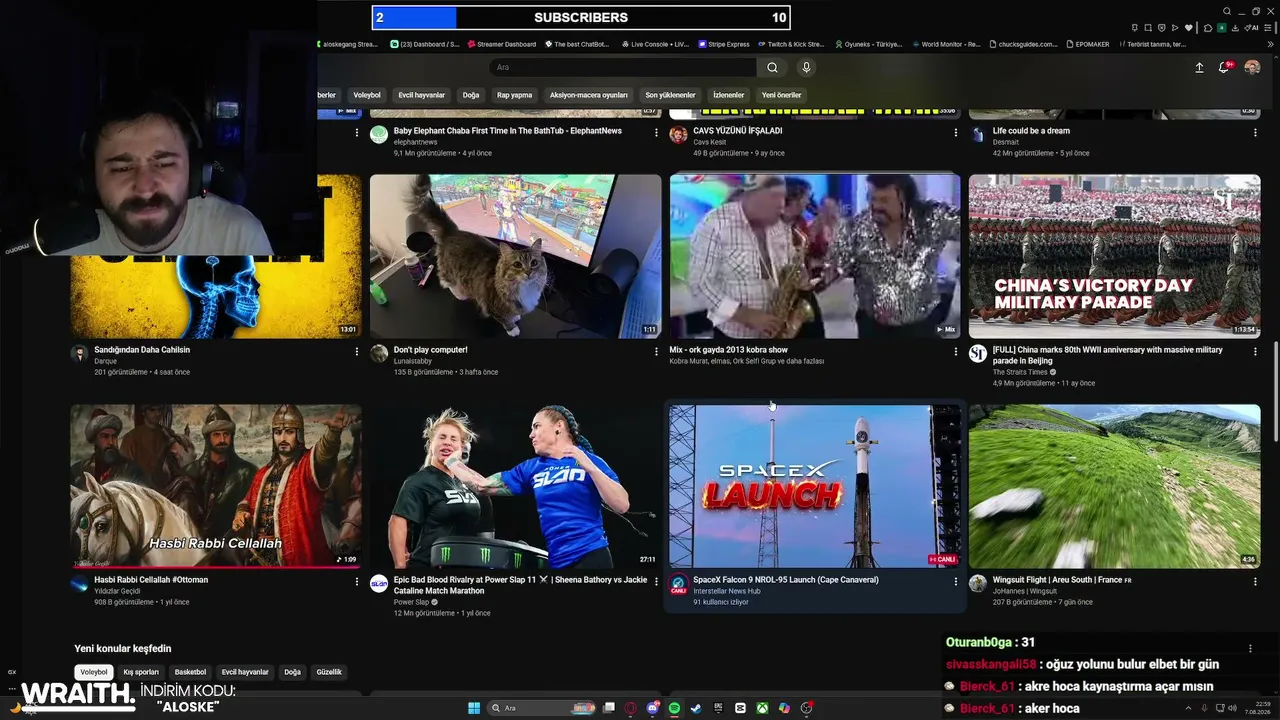The height and width of the screenshot is (720, 1280).
Task: Open The Straits Times channel avatar
Action: coord(978,354)
